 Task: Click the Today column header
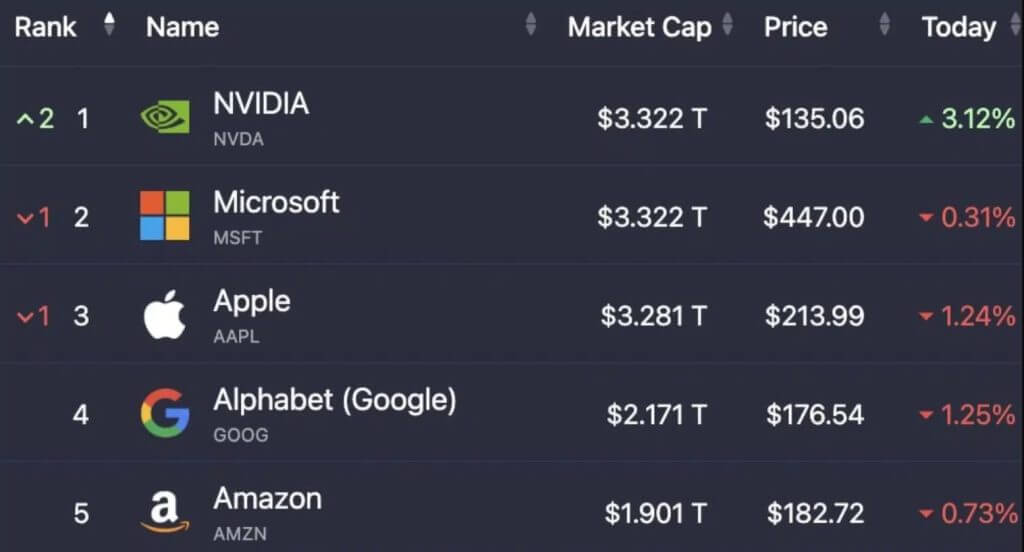coord(959,27)
